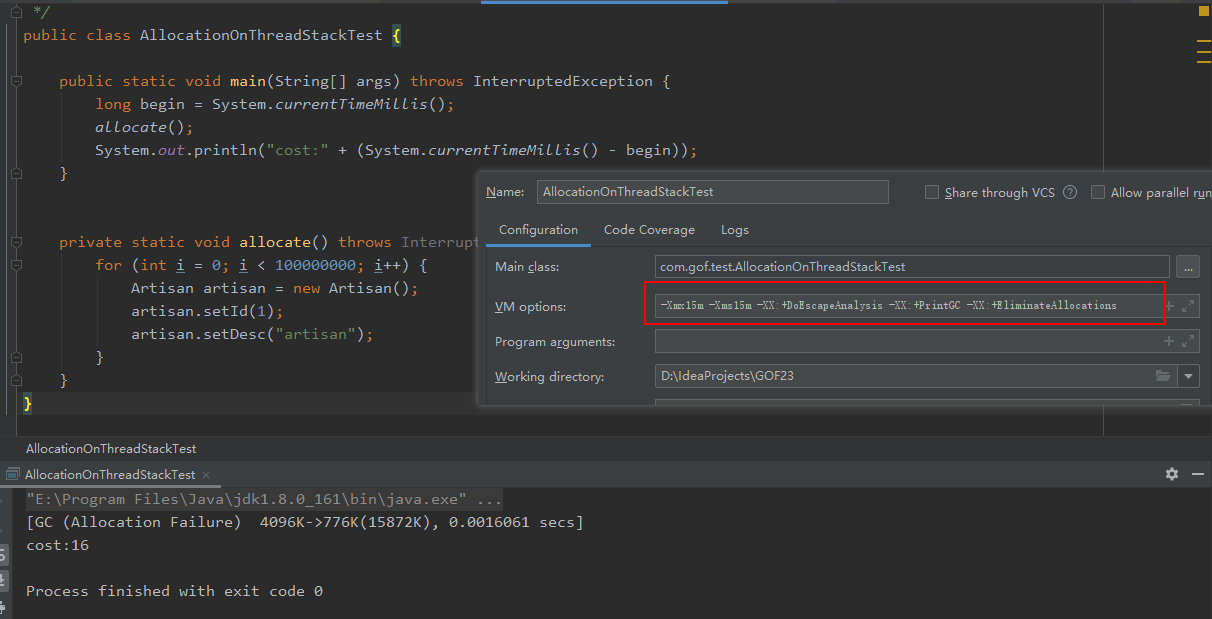Collapse the allocate method fold marker
This screenshot has height=619, width=1212.
pyautogui.click(x=15, y=242)
